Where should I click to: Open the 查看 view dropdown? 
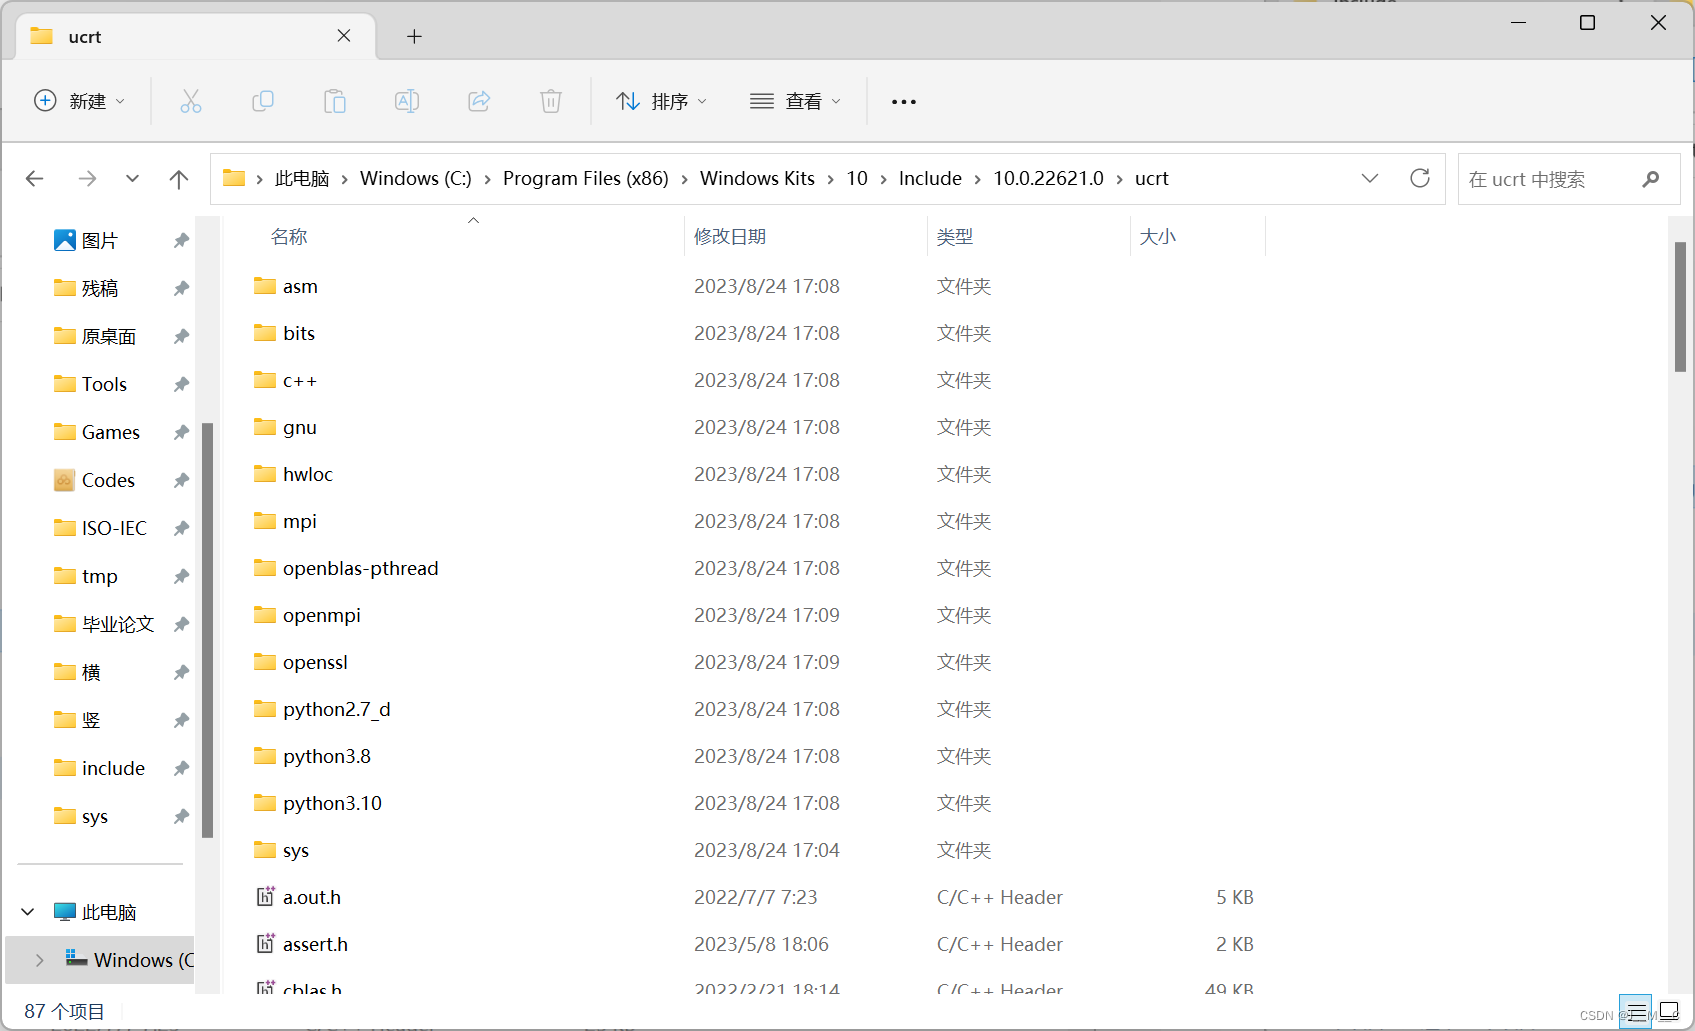click(796, 101)
